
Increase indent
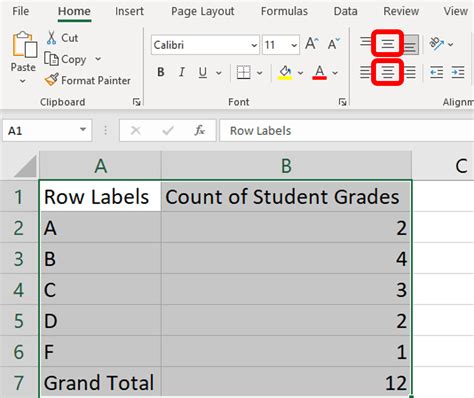[x=458, y=72]
